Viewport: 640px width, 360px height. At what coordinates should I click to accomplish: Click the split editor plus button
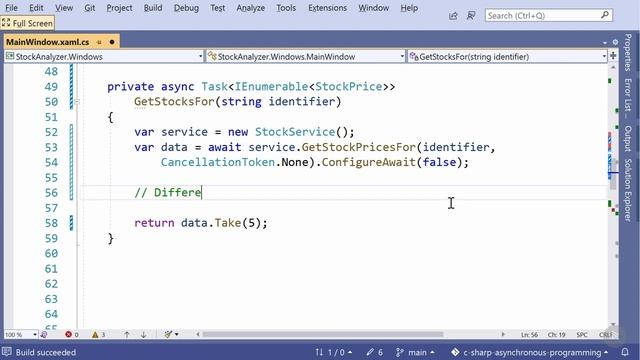point(613,56)
